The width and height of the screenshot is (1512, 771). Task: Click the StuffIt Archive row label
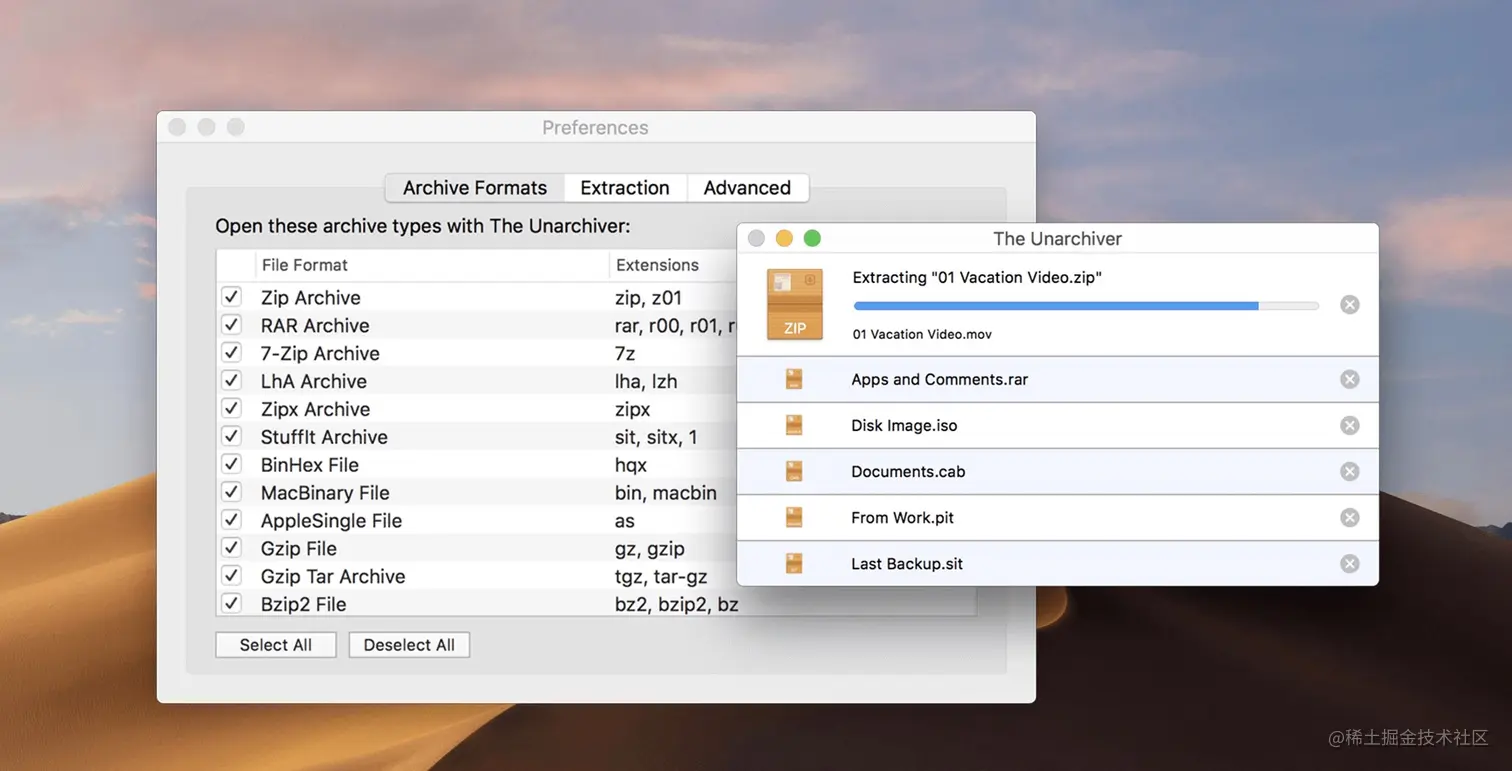coord(324,436)
